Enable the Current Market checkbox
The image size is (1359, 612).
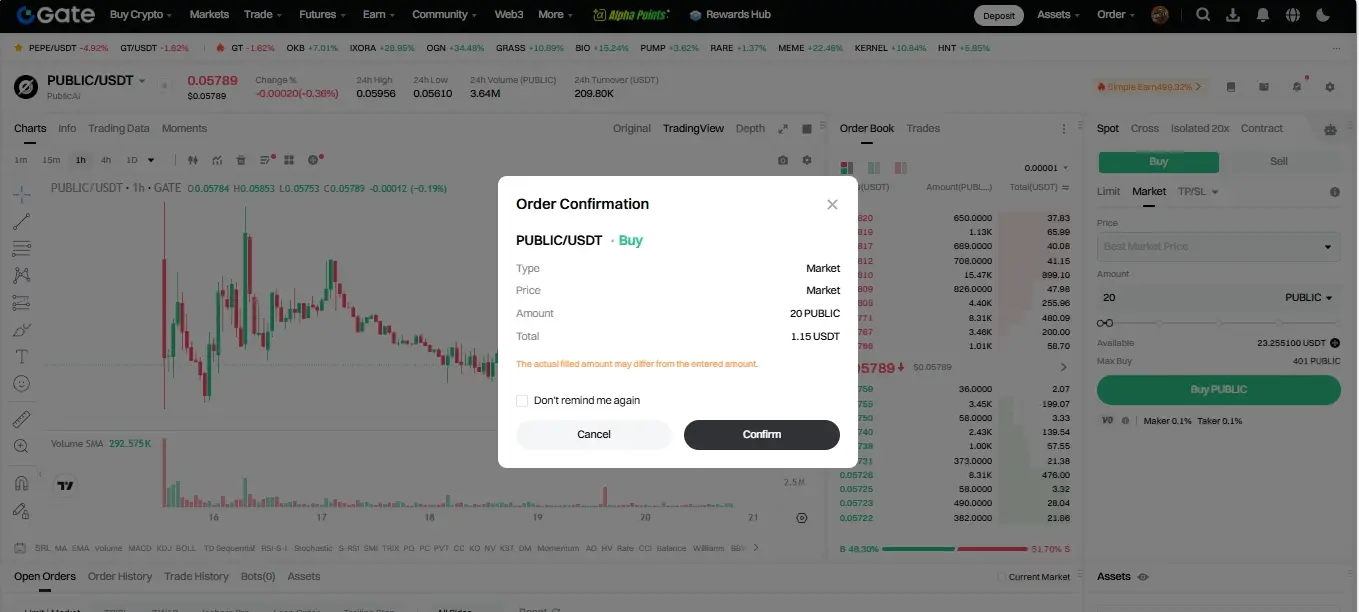(x=1002, y=577)
